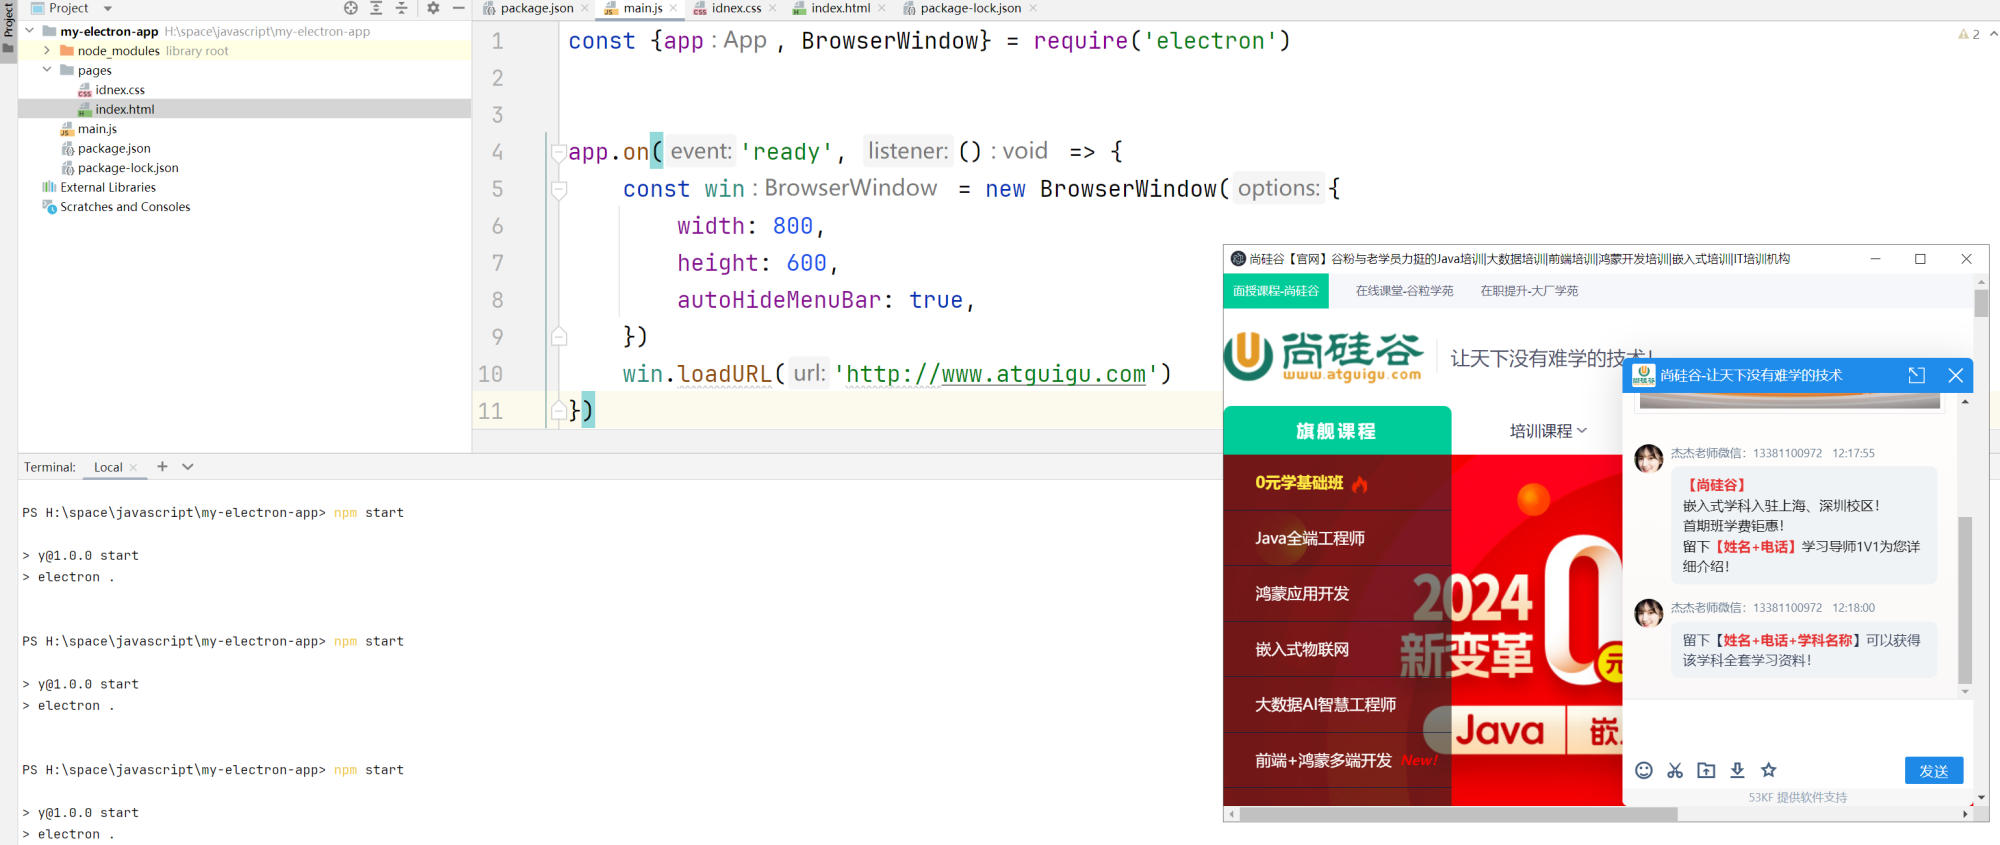Open the Project view dropdown

click(x=108, y=8)
